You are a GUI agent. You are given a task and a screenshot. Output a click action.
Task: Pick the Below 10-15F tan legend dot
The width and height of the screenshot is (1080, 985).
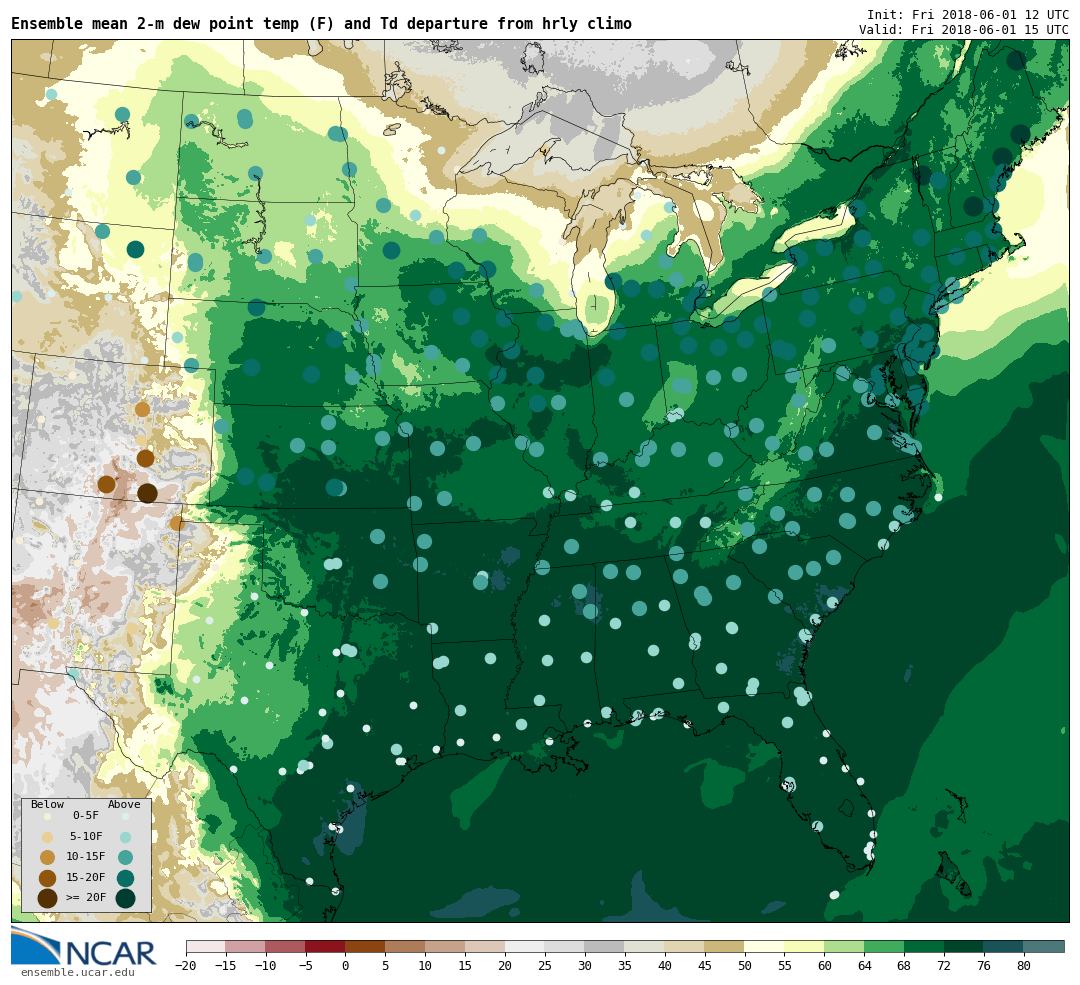pyautogui.click(x=47, y=857)
